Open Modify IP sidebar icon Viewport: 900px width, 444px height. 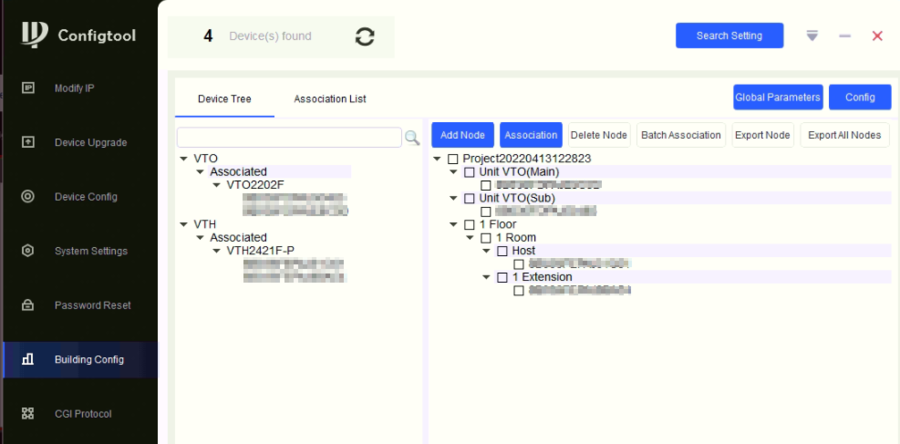click(x=28, y=88)
